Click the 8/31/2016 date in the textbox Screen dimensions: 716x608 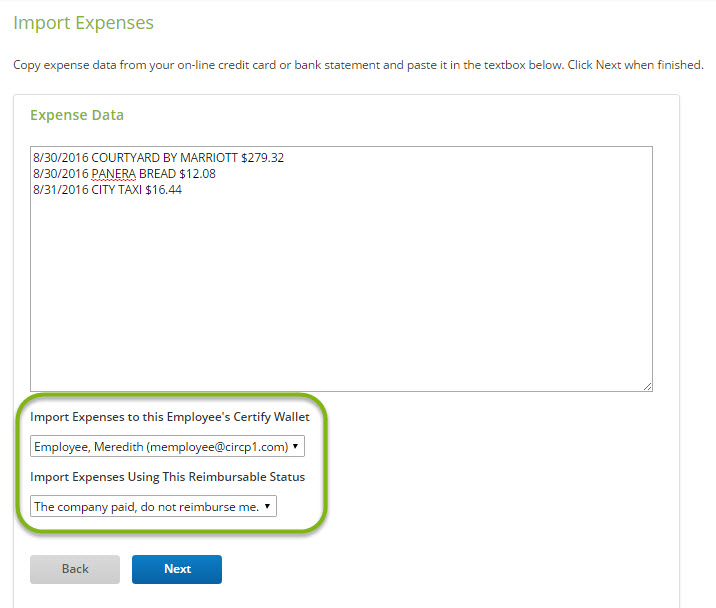pyautogui.click(x=61, y=190)
